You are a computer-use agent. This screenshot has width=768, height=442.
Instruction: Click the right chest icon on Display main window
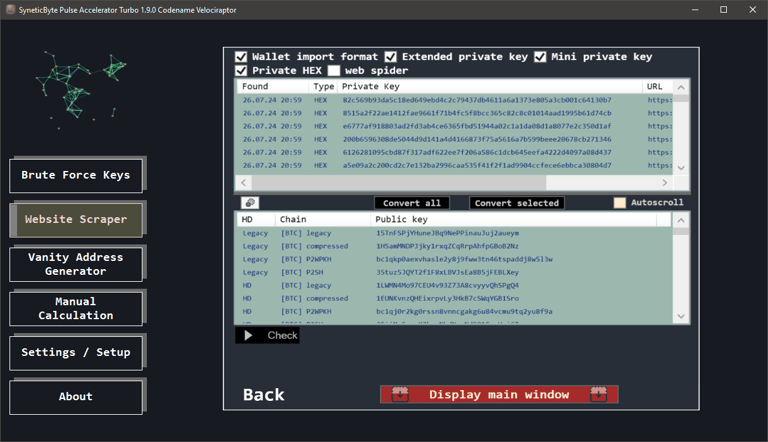(x=599, y=394)
